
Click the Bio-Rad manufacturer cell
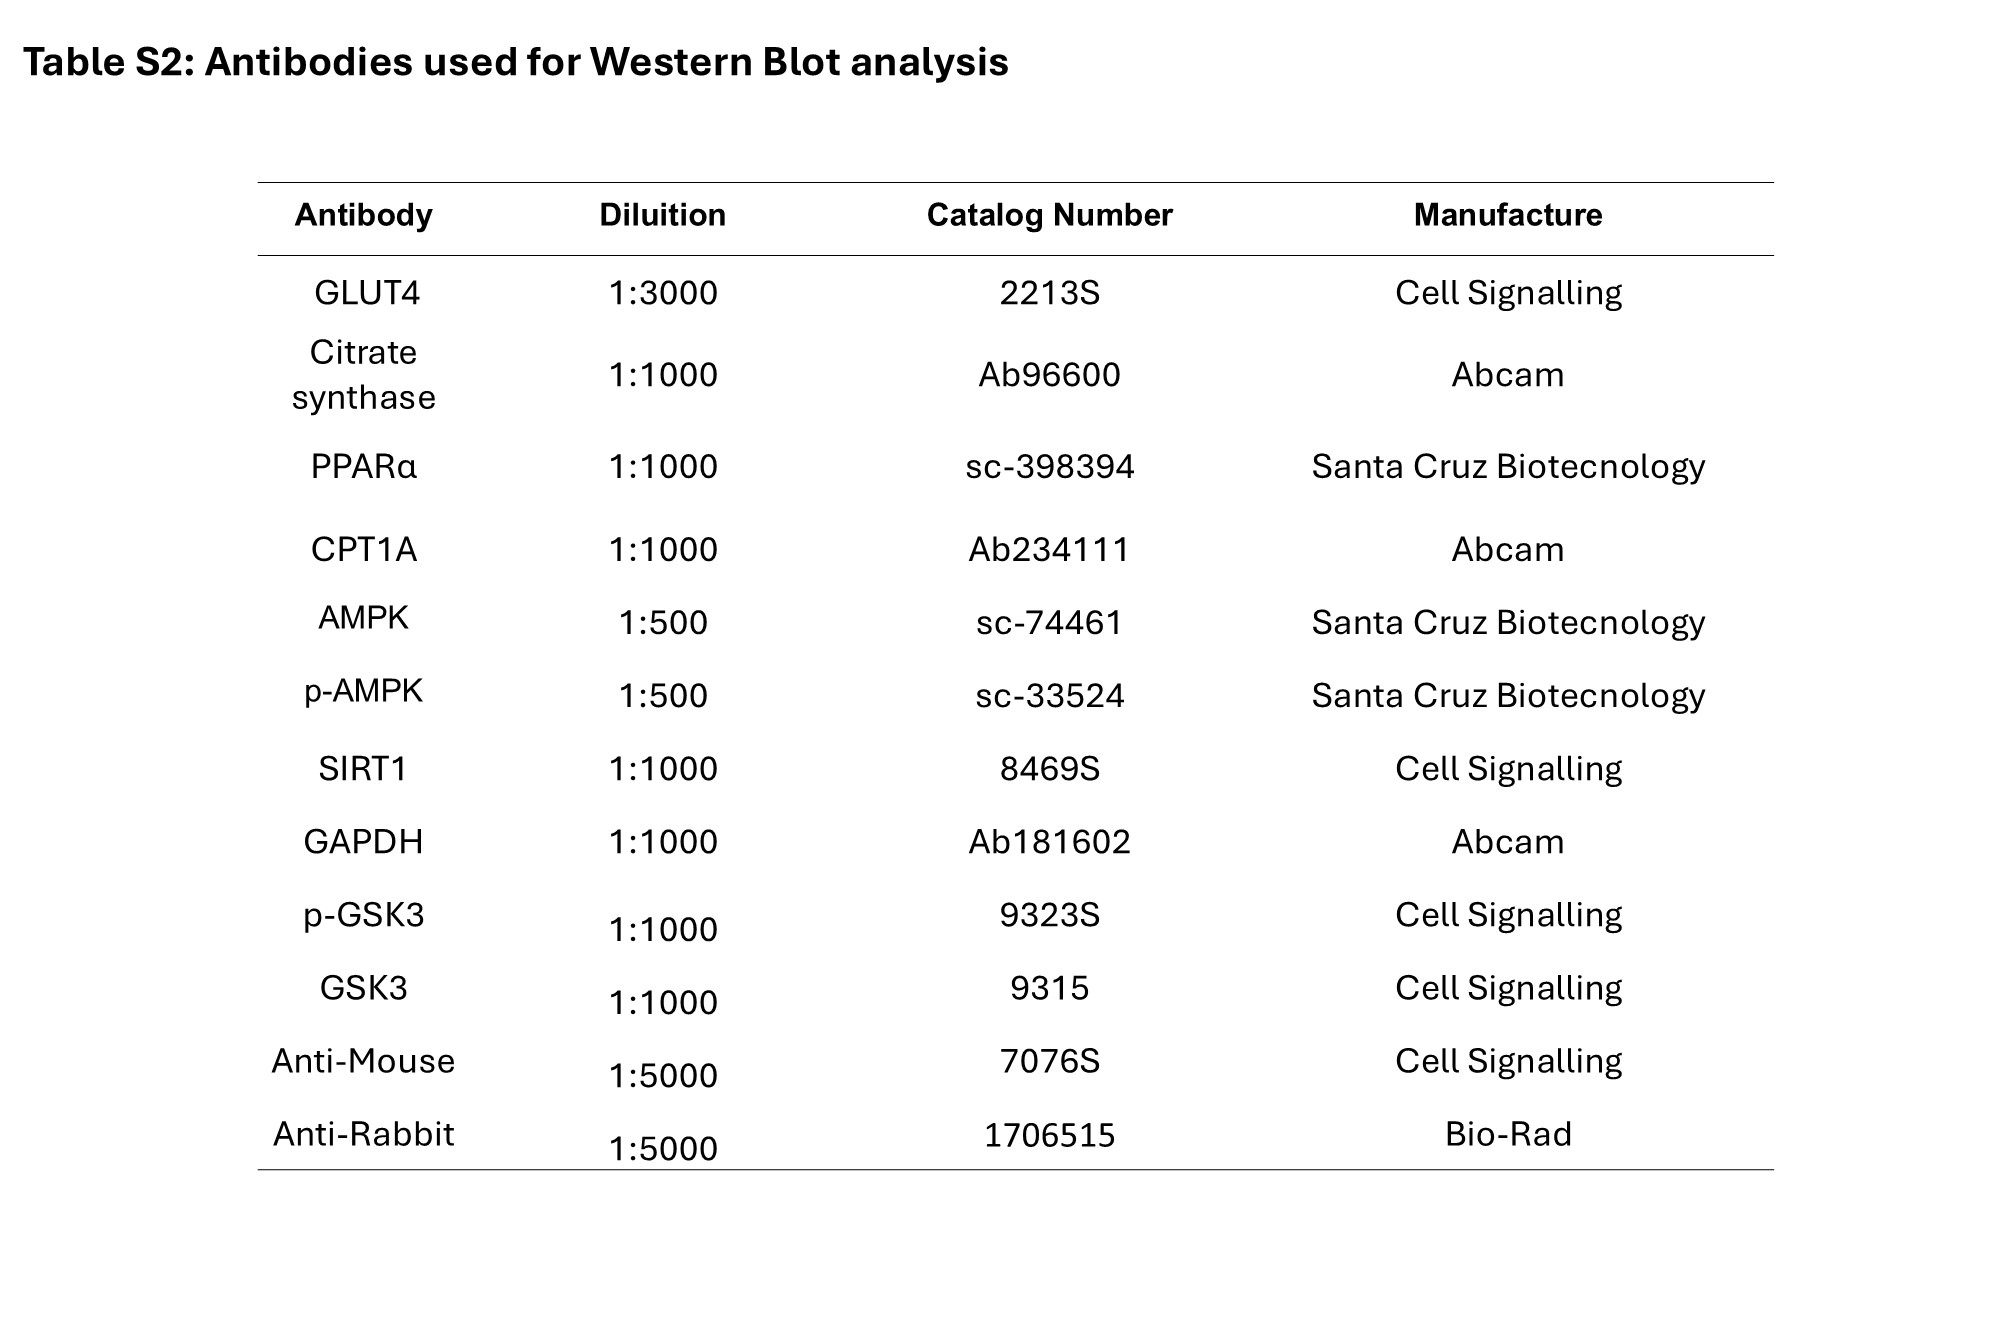pos(1508,1134)
